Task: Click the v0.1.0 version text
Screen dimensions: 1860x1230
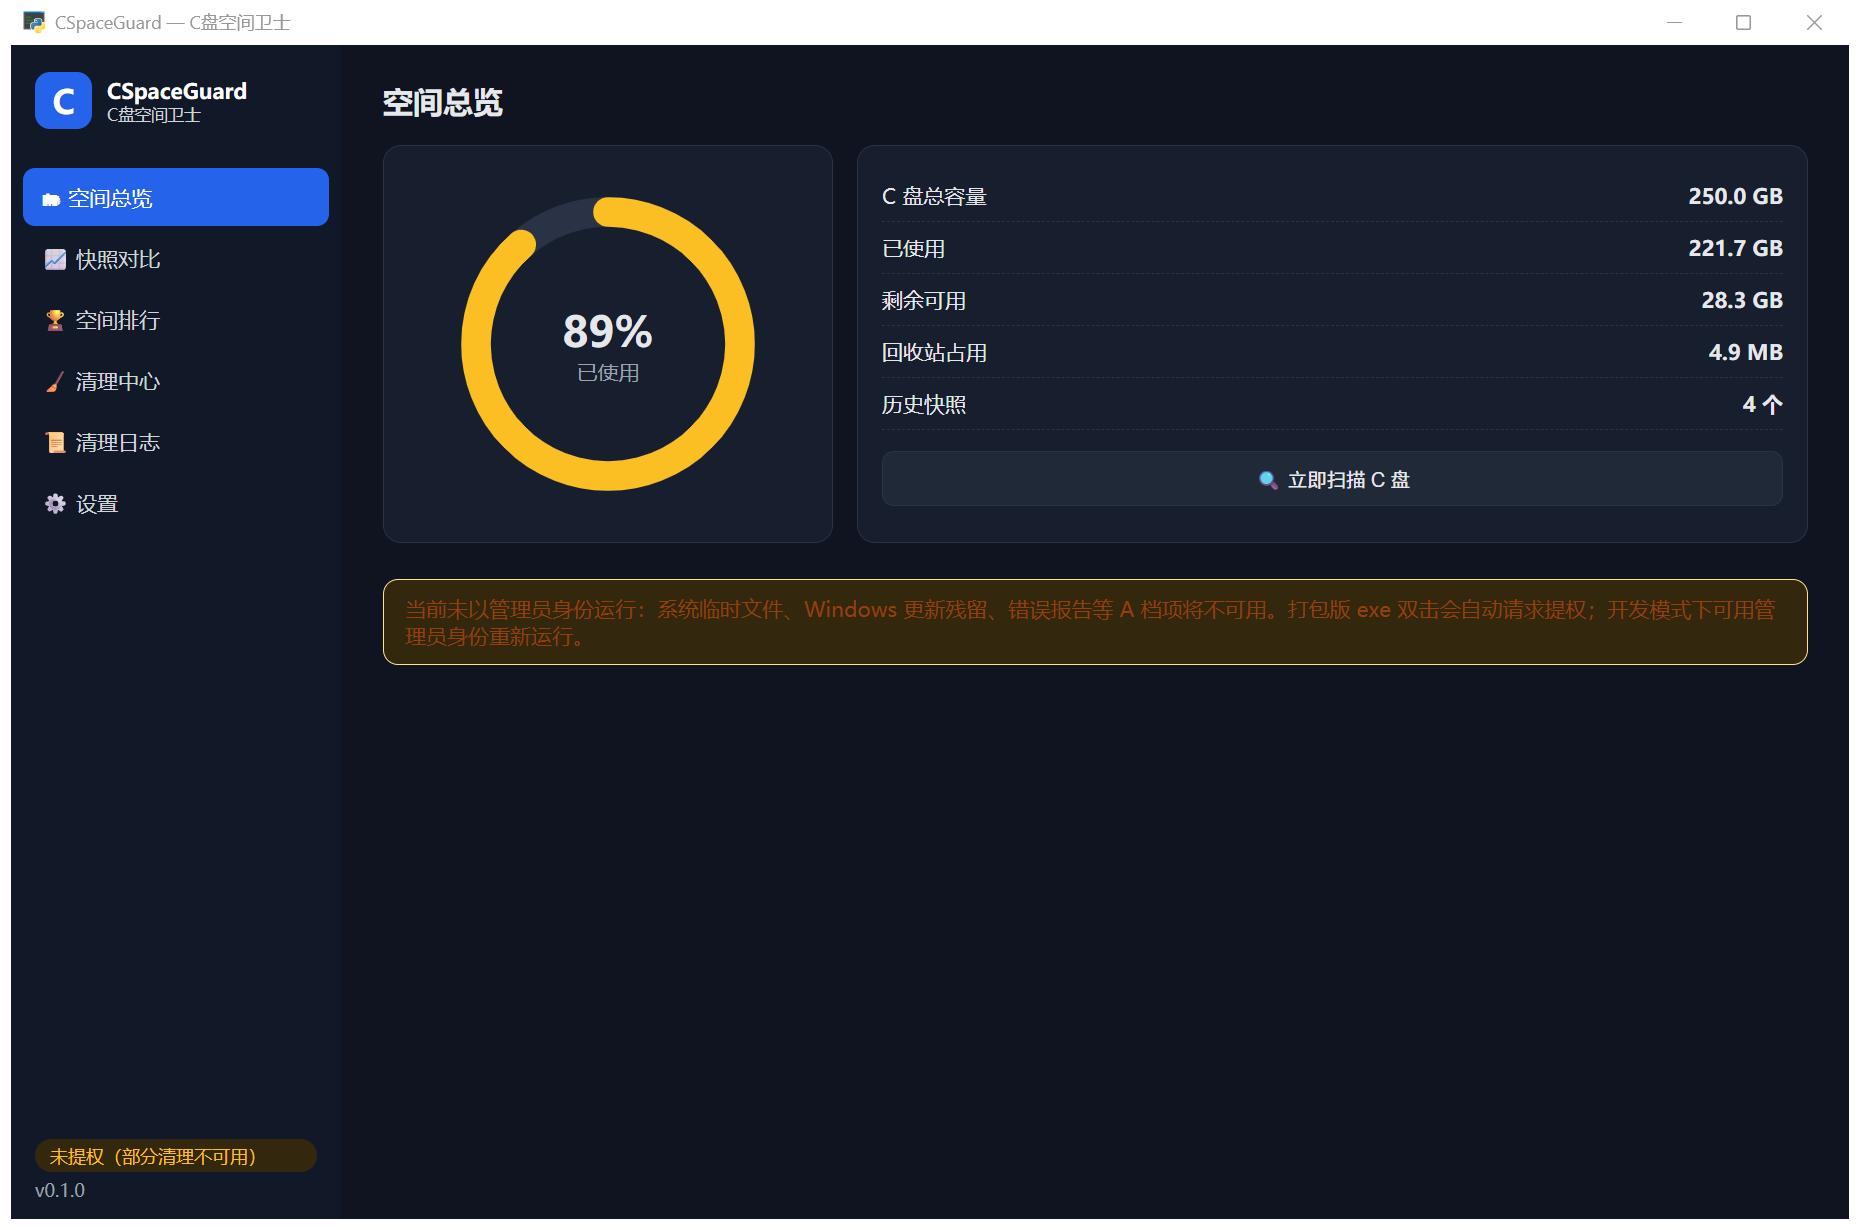Action: point(60,1190)
